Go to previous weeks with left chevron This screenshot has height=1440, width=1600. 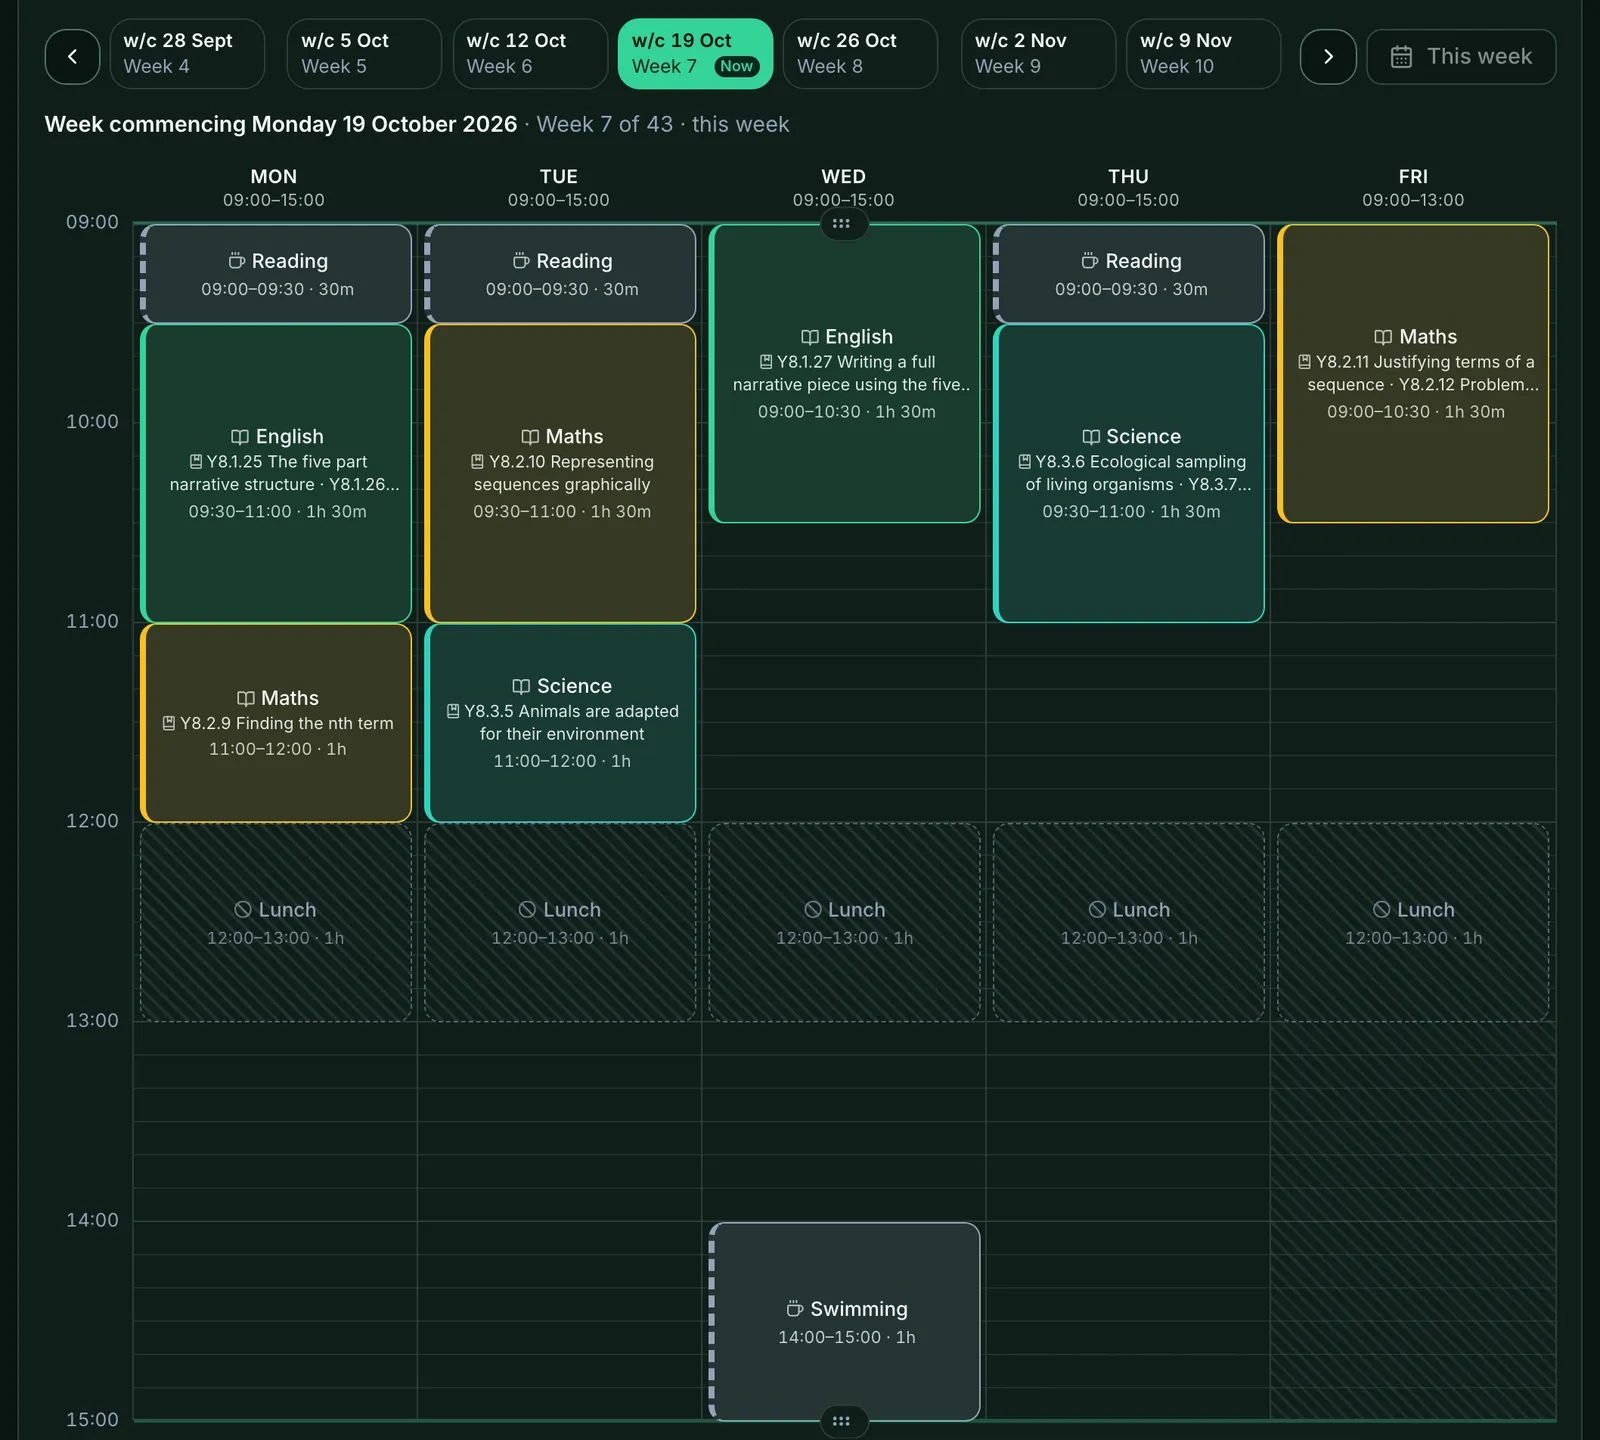pos(72,57)
